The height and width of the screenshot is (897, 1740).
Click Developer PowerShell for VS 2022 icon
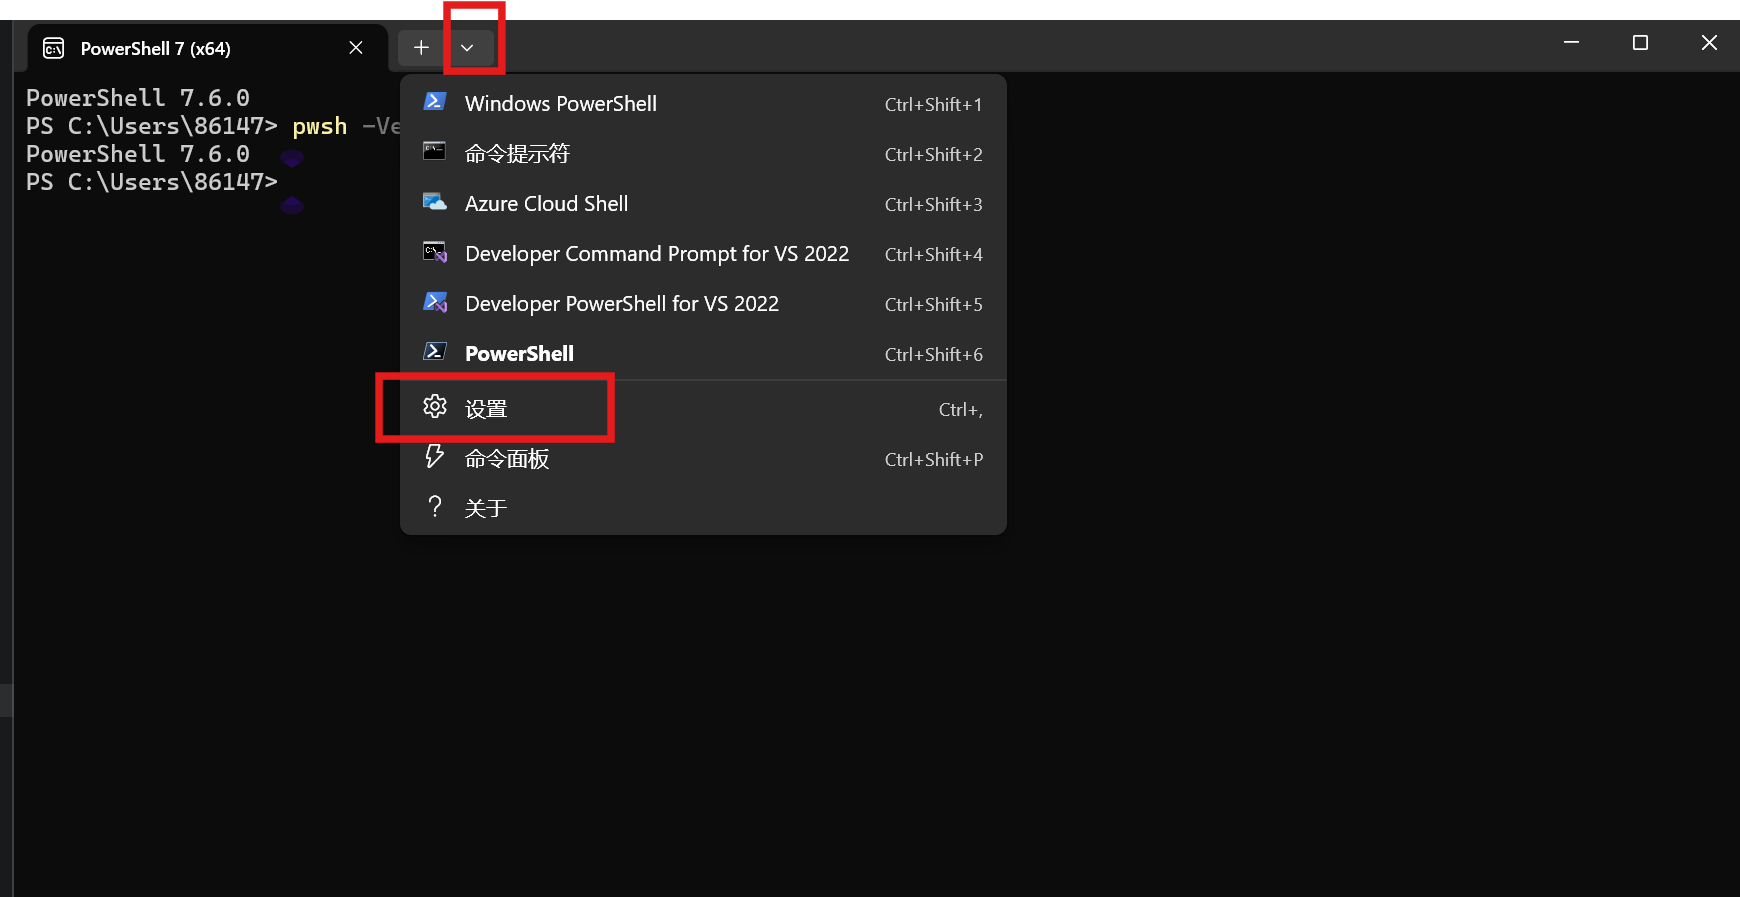tap(435, 302)
